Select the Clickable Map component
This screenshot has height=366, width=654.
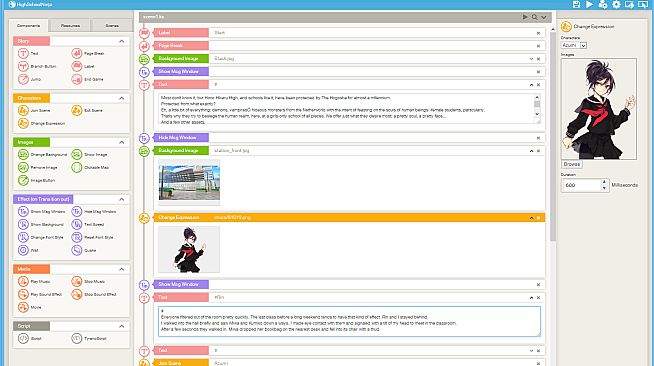click(x=90, y=168)
